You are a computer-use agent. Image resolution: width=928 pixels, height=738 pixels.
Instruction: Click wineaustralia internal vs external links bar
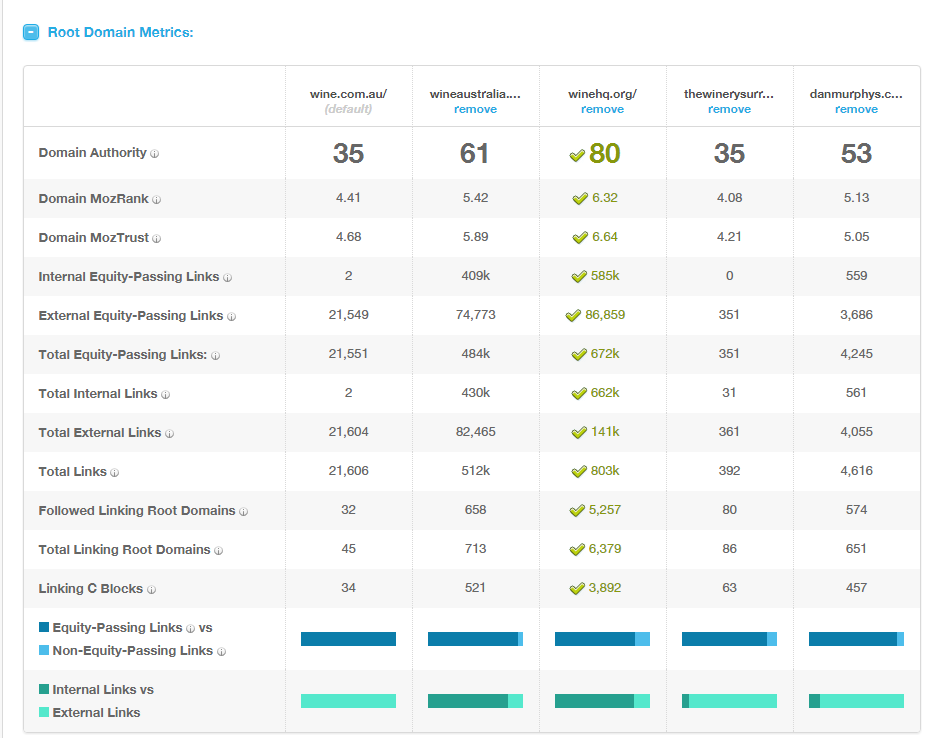475,701
